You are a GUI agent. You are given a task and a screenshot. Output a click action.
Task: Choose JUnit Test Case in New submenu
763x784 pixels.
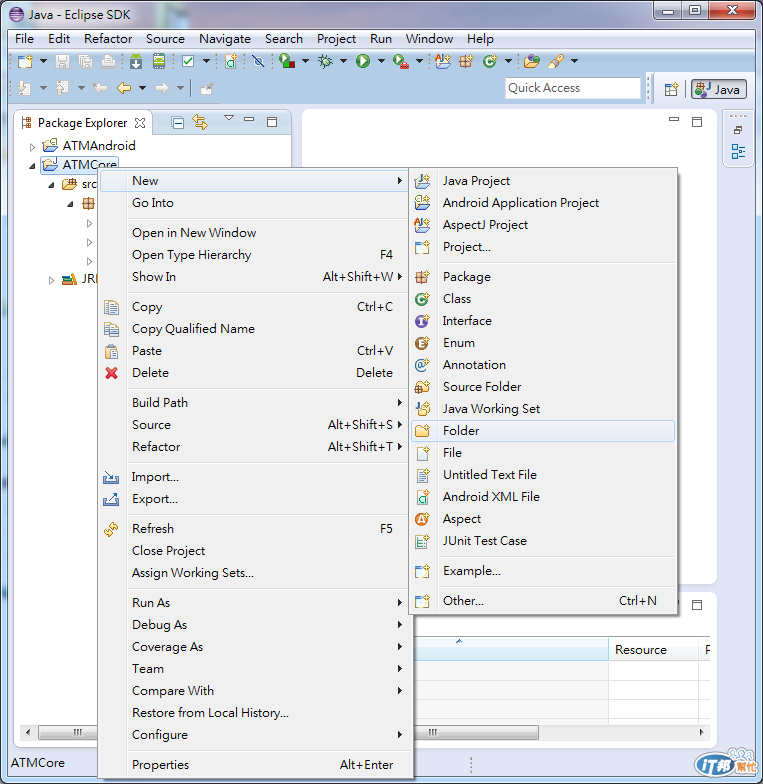542,540
